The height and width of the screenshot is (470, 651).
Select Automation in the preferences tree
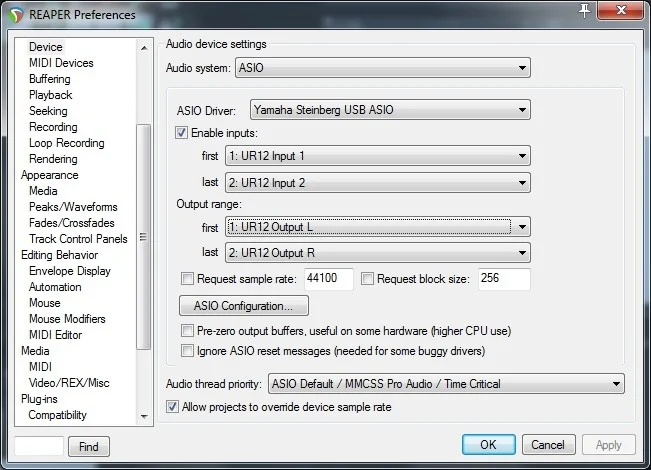pyautogui.click(x=55, y=287)
